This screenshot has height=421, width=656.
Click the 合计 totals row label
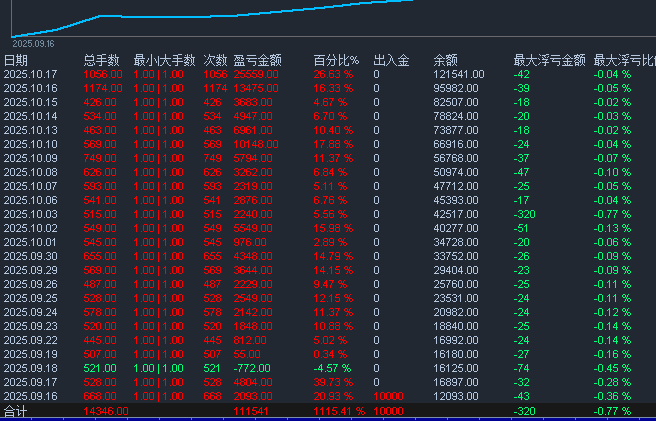tap(15, 411)
